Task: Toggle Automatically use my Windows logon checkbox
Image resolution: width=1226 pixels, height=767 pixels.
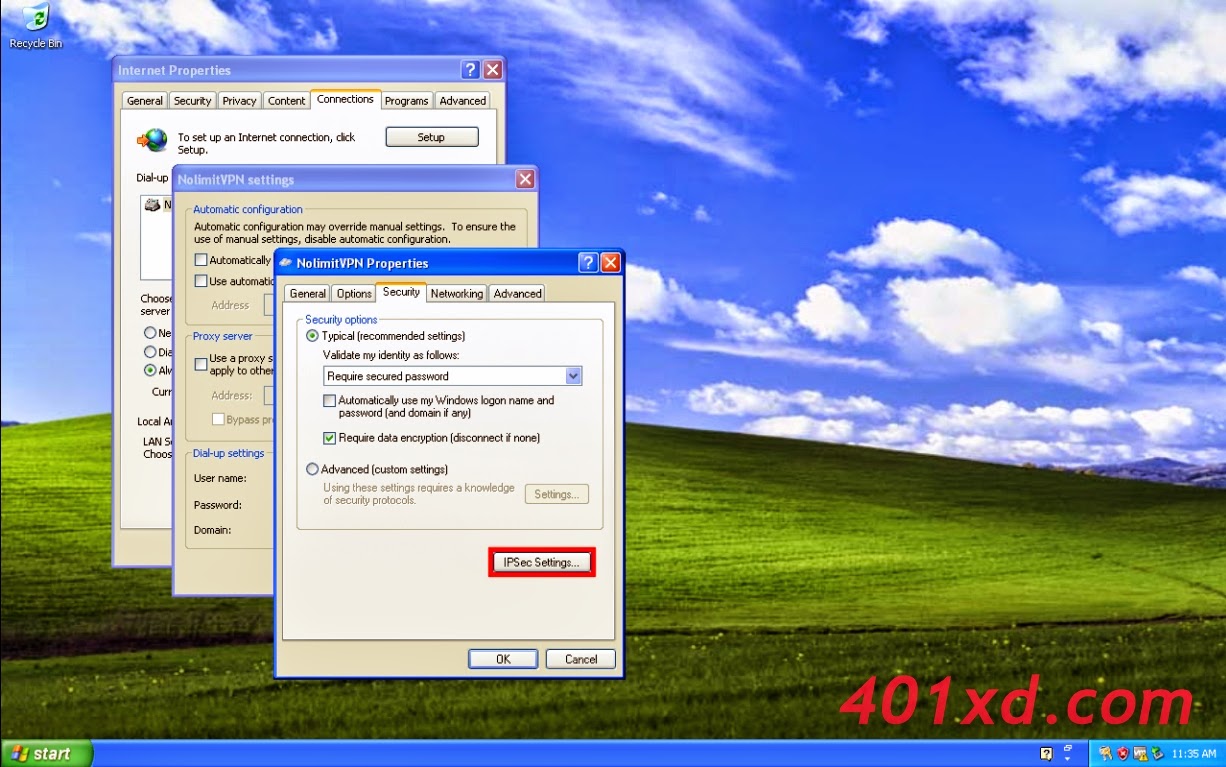Action: pos(329,400)
